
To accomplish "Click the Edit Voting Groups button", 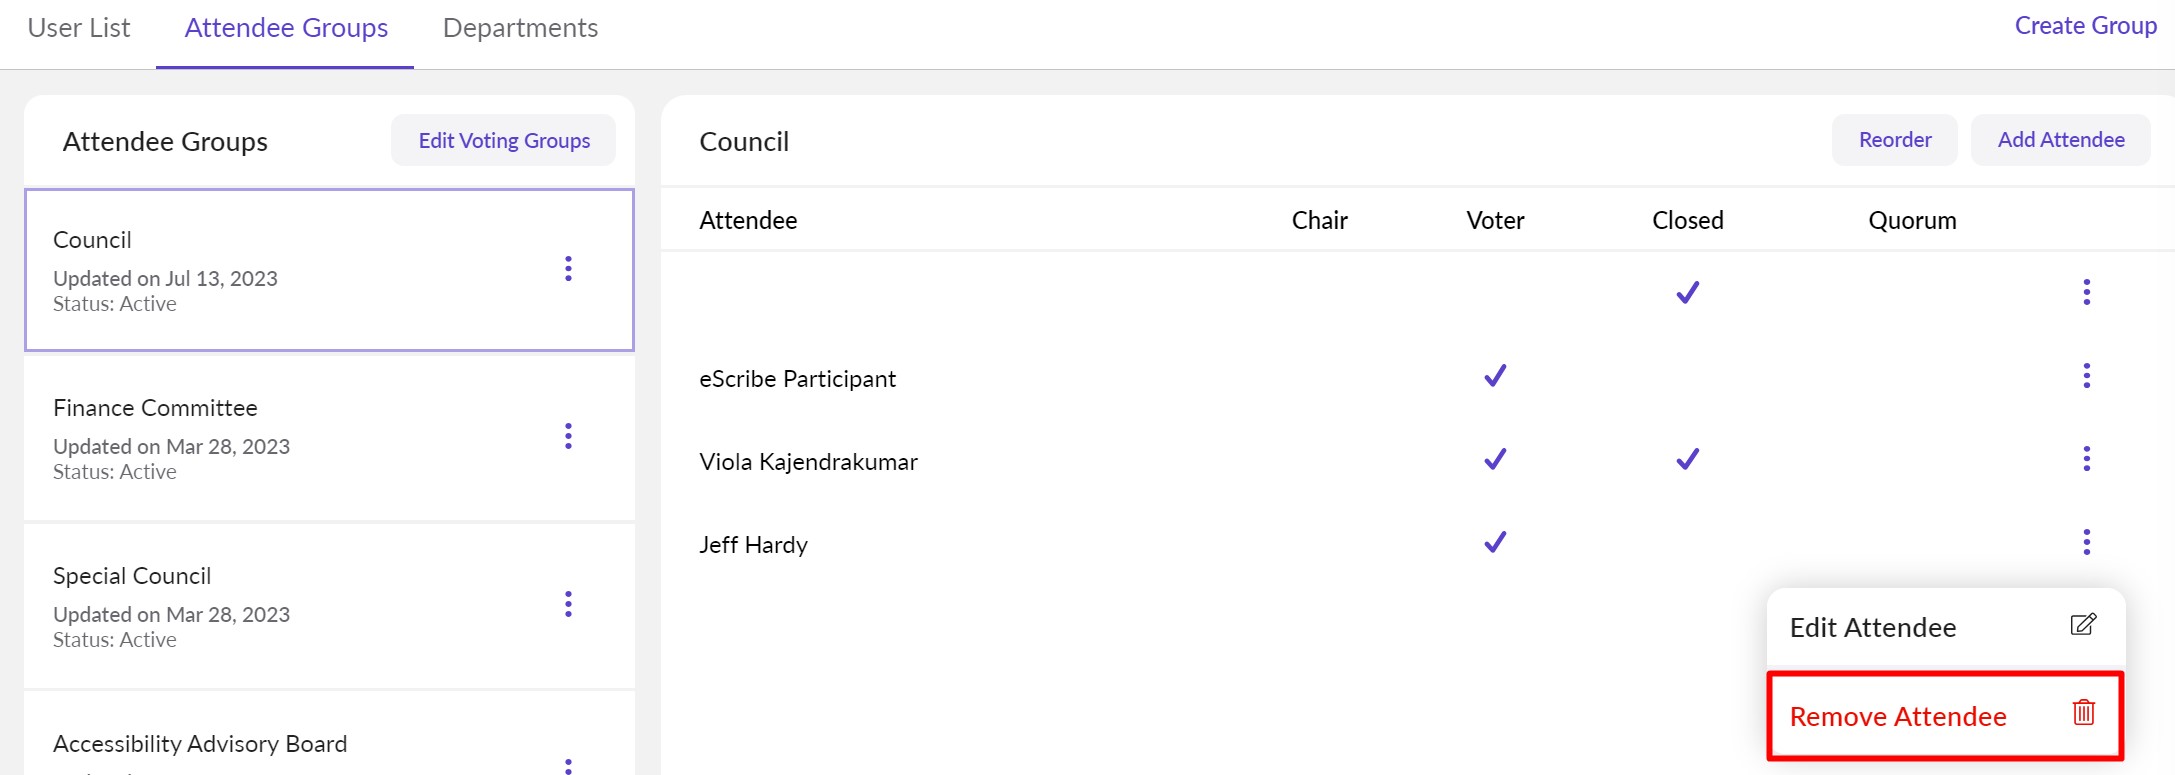I will pyautogui.click(x=504, y=141).
